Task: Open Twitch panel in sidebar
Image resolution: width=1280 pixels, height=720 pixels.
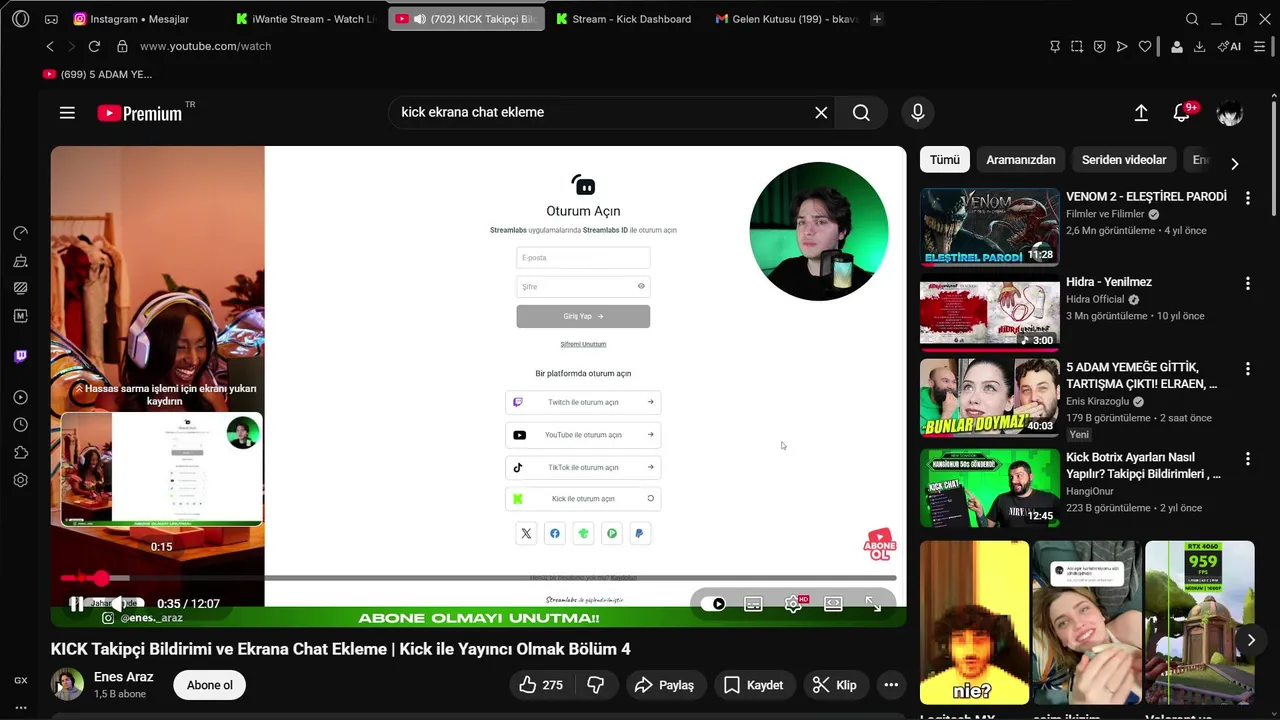Action: point(21,356)
